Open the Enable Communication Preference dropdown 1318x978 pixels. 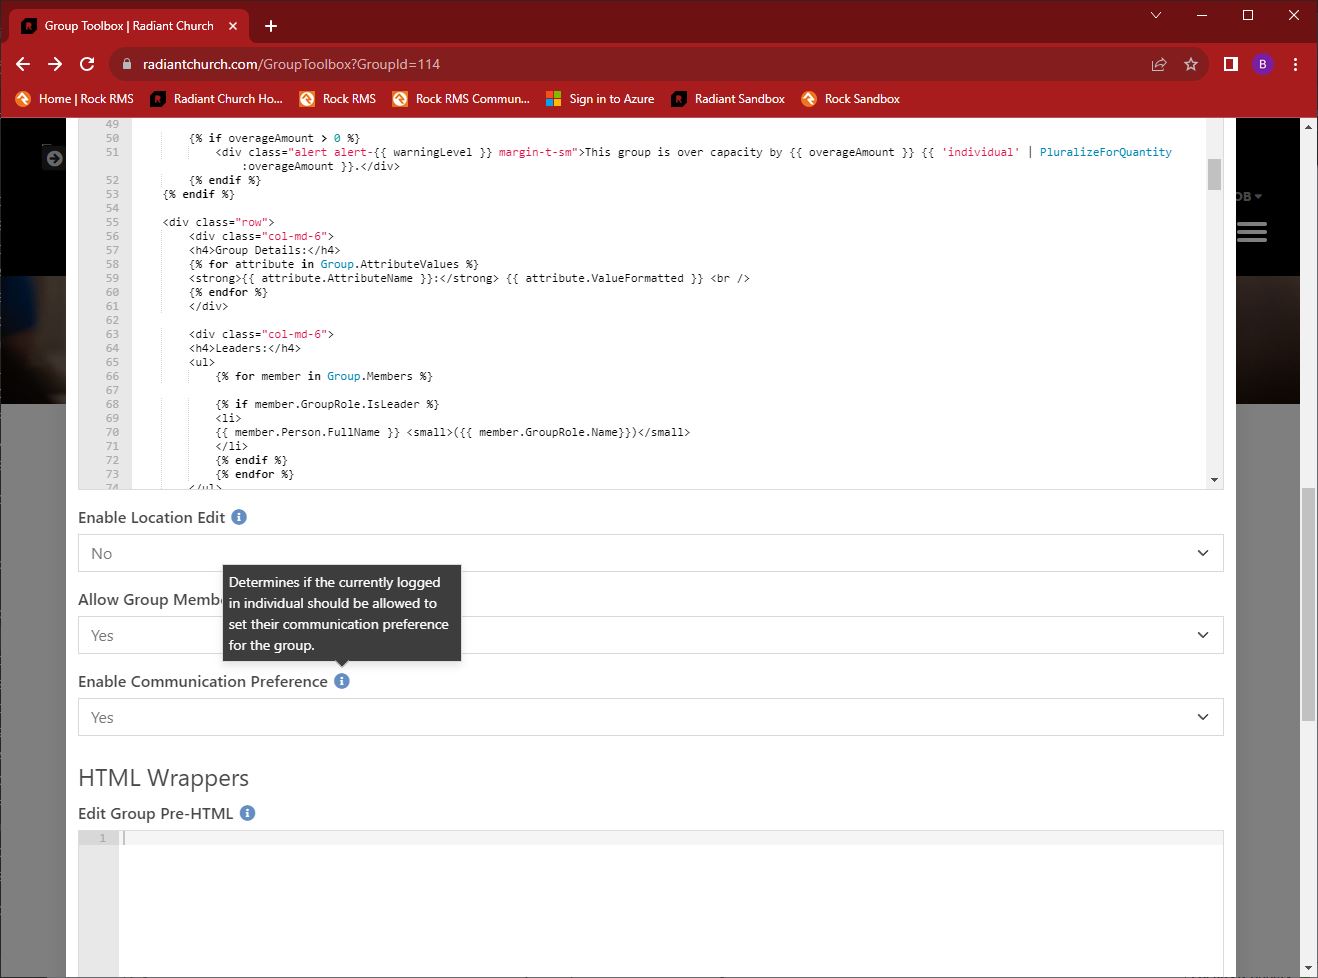click(x=650, y=717)
